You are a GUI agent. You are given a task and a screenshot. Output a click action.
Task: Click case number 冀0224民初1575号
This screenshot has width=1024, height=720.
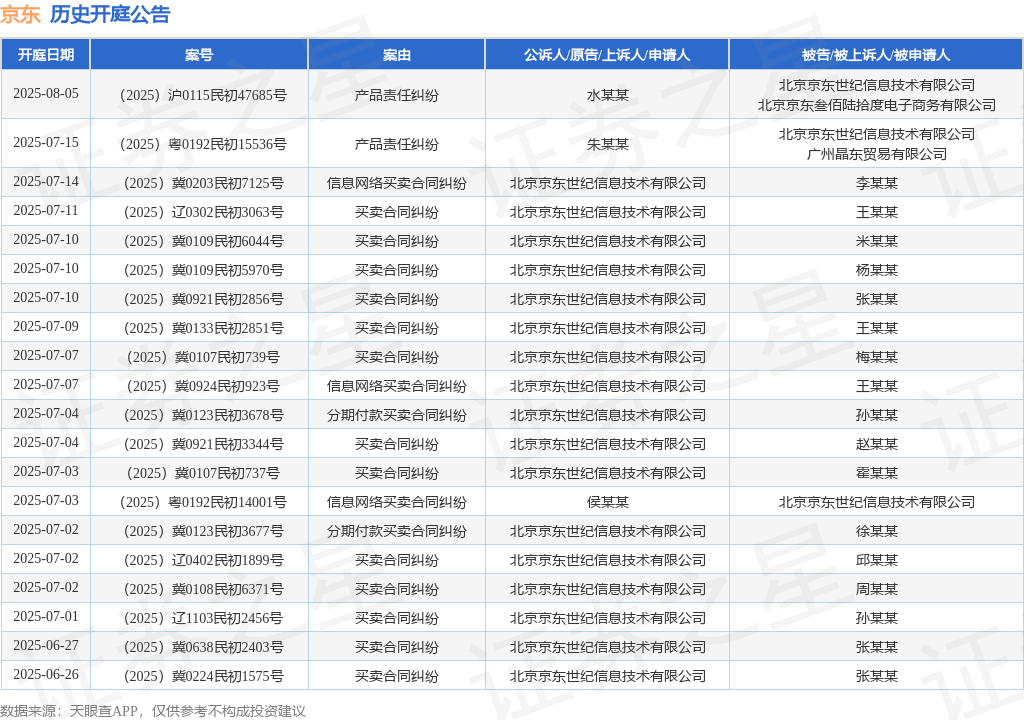click(204, 676)
